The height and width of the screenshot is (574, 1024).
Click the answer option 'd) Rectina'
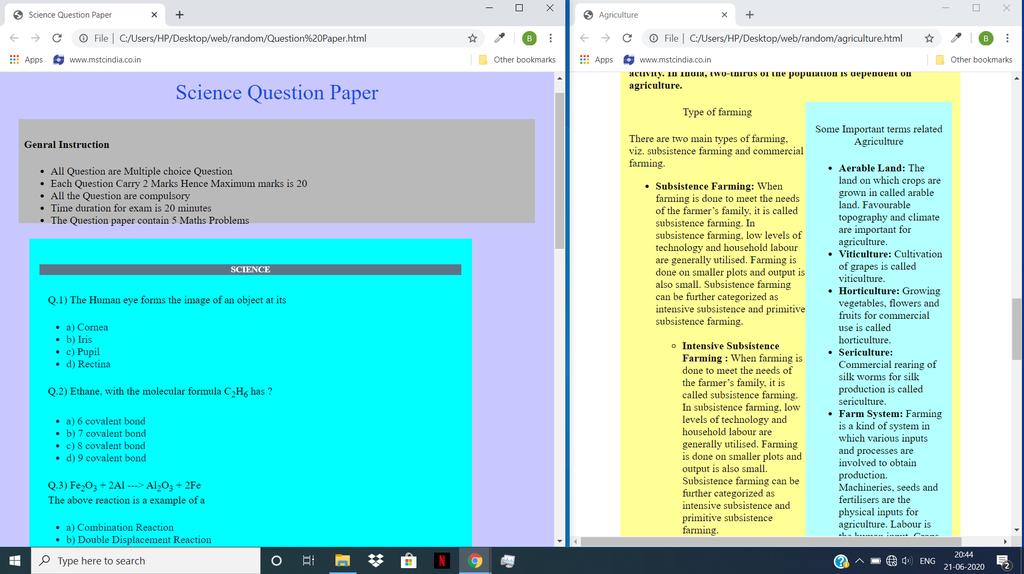(88, 364)
